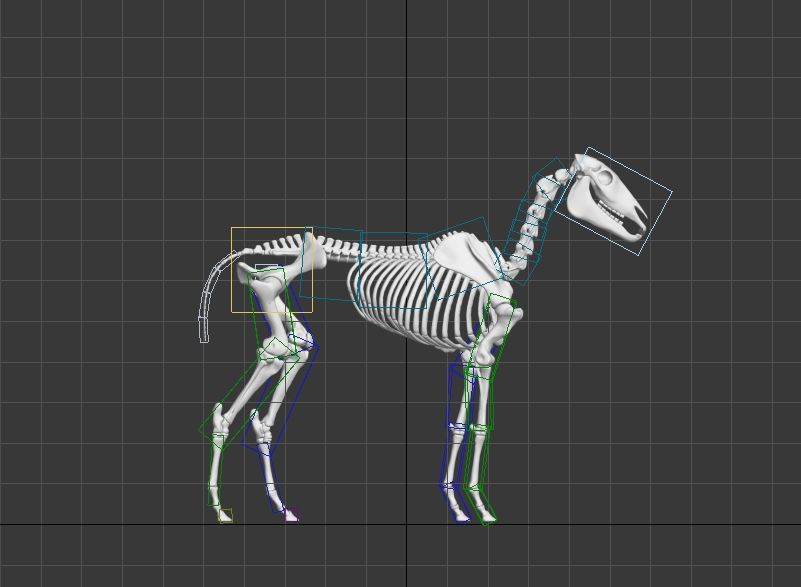This screenshot has width=801, height=587.
Task: Click the grid origin where dark axes cross
Action: pos(406,523)
